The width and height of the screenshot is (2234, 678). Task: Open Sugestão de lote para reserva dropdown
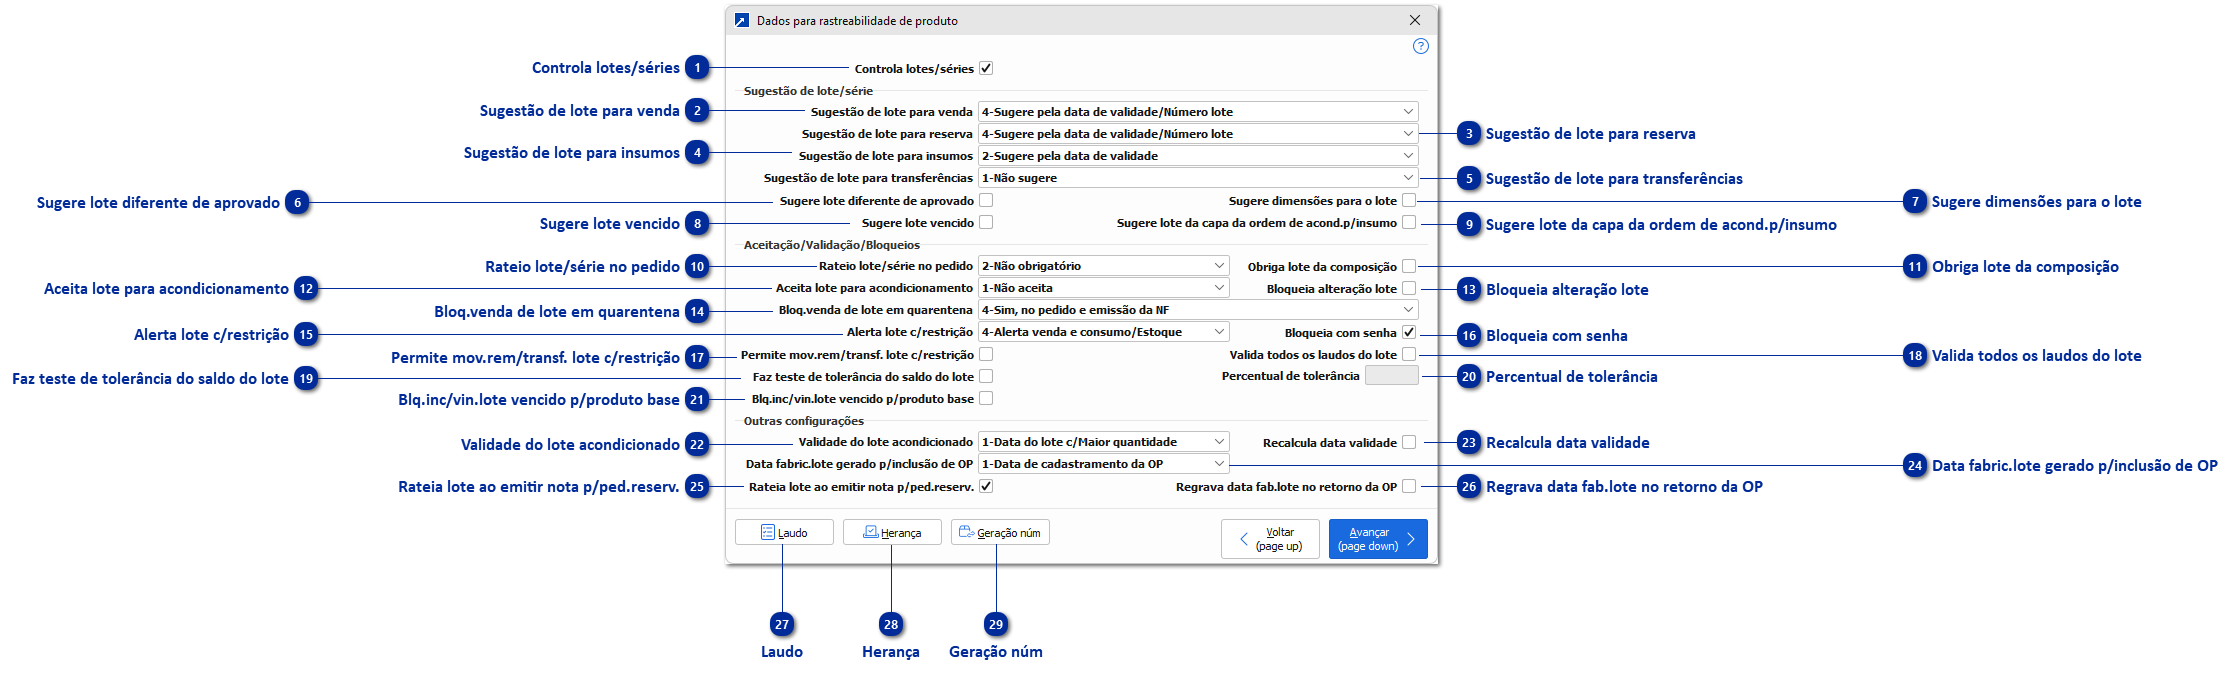click(x=1198, y=134)
